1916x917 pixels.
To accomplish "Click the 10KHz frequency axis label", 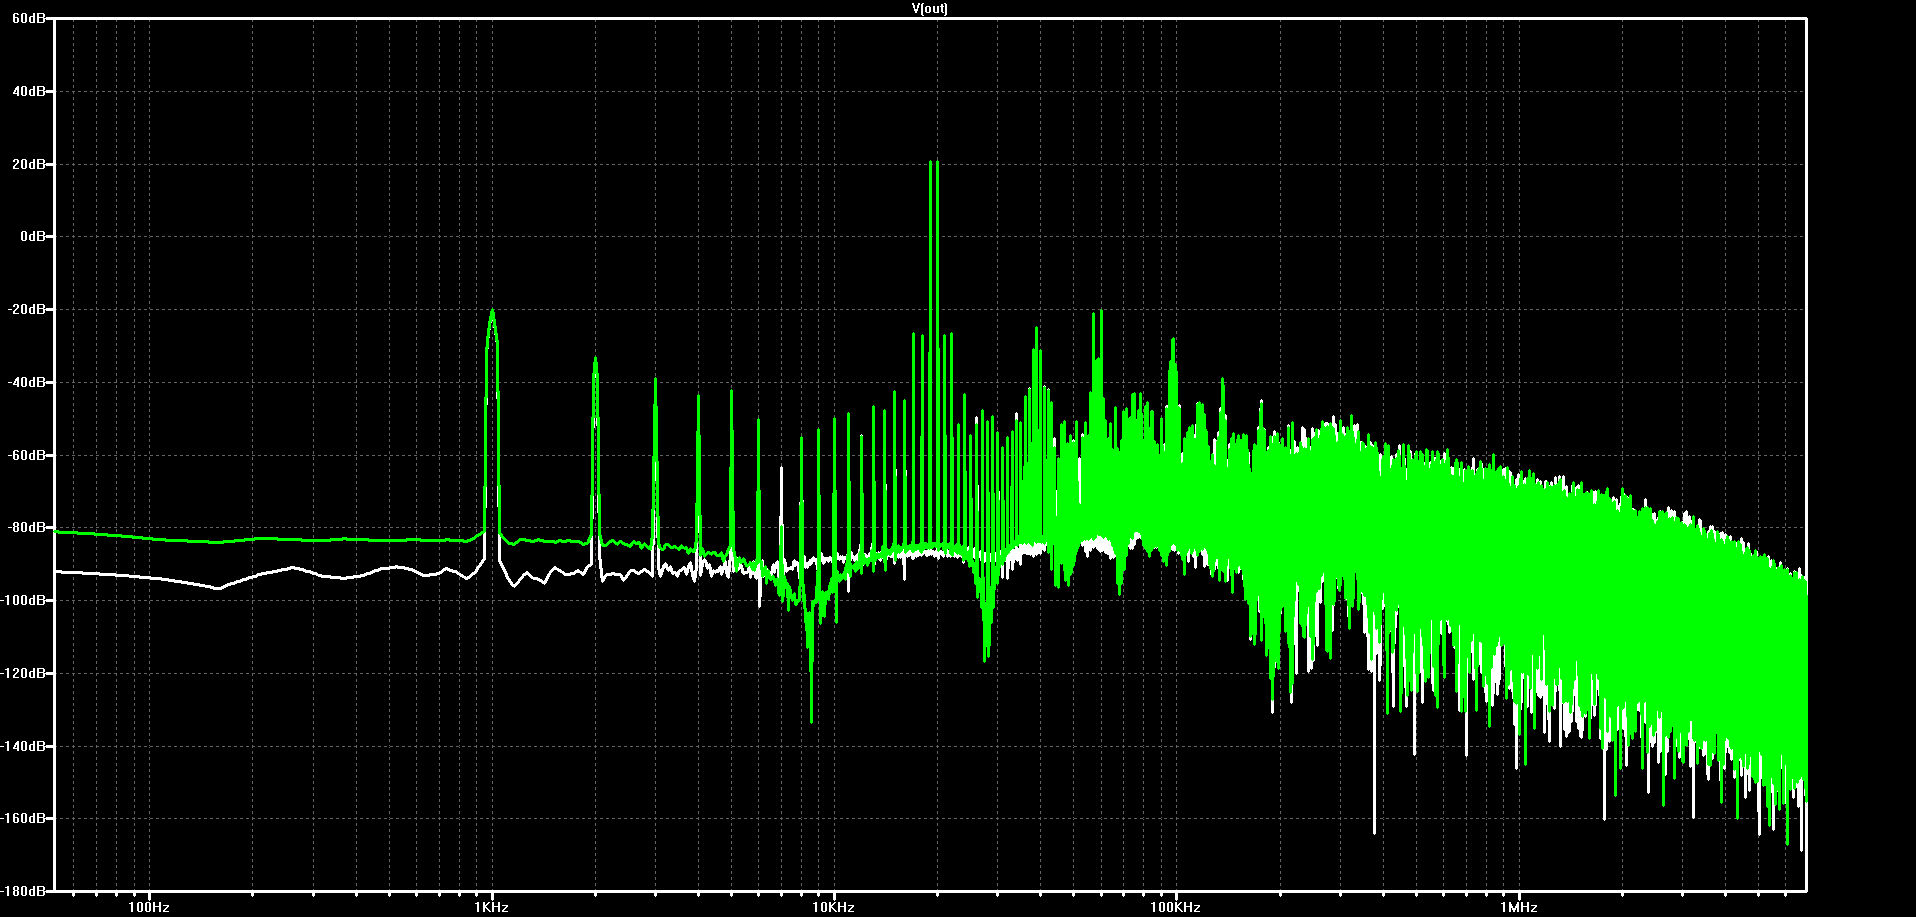I will (833, 907).
